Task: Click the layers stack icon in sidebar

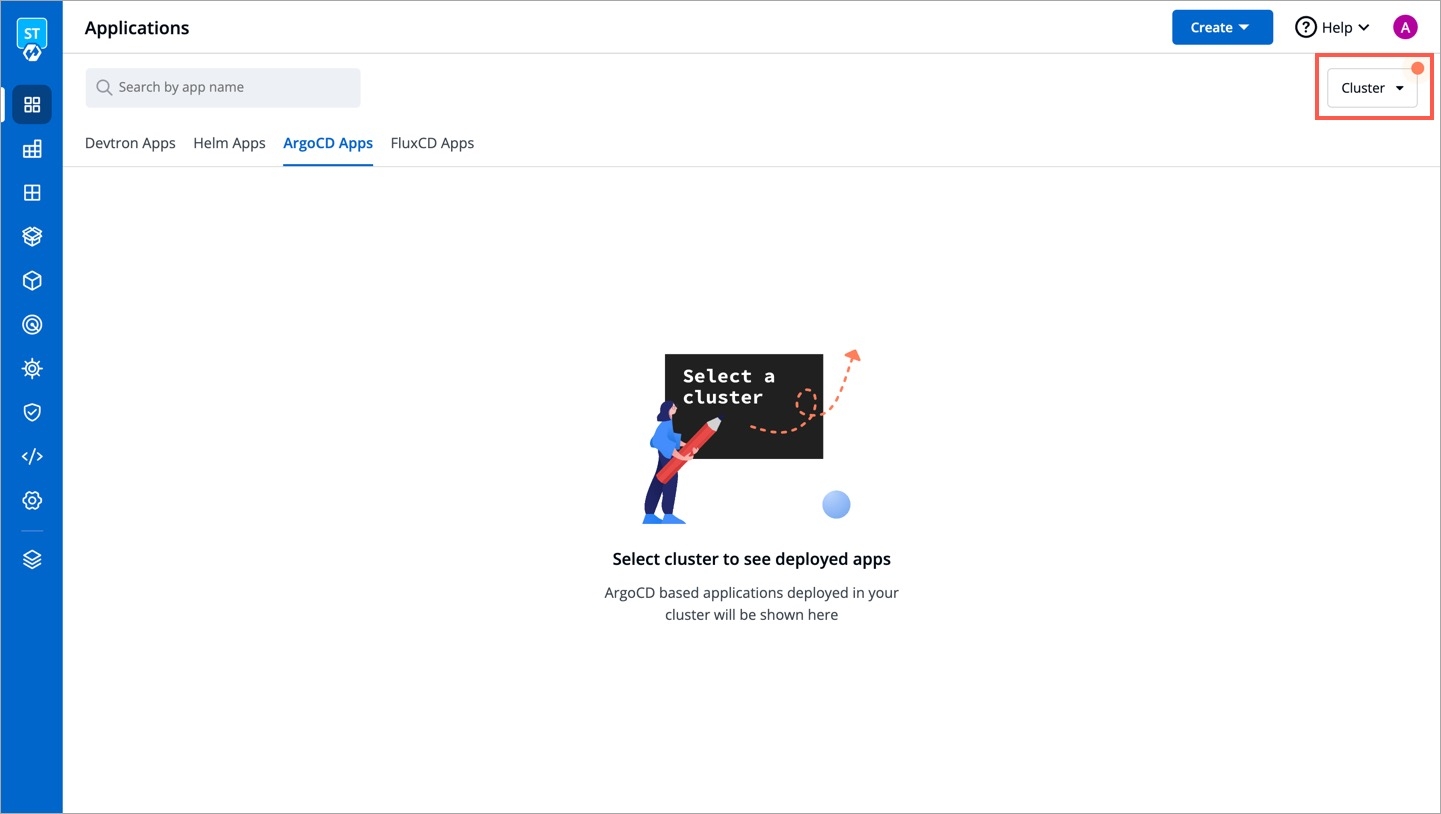Action: [32, 560]
